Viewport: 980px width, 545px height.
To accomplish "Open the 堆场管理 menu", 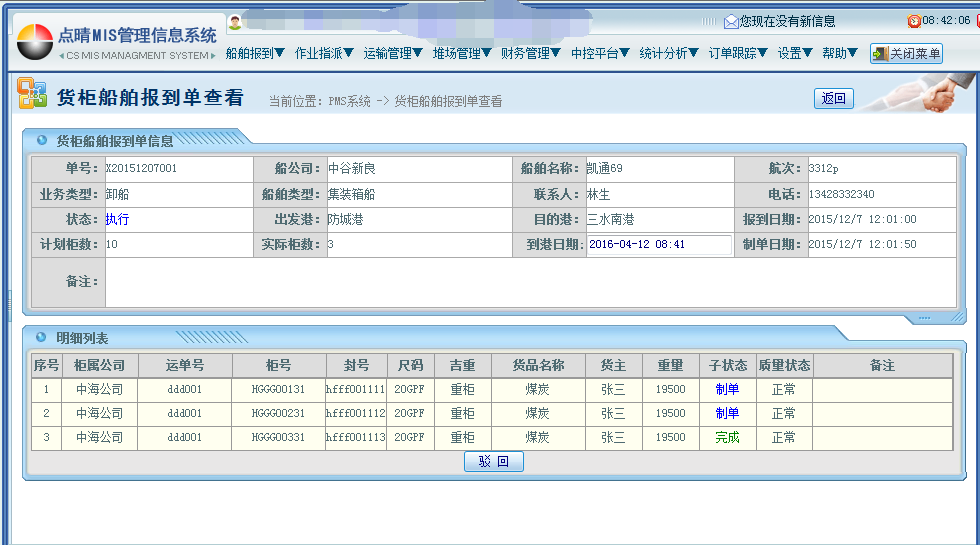I will [462, 54].
